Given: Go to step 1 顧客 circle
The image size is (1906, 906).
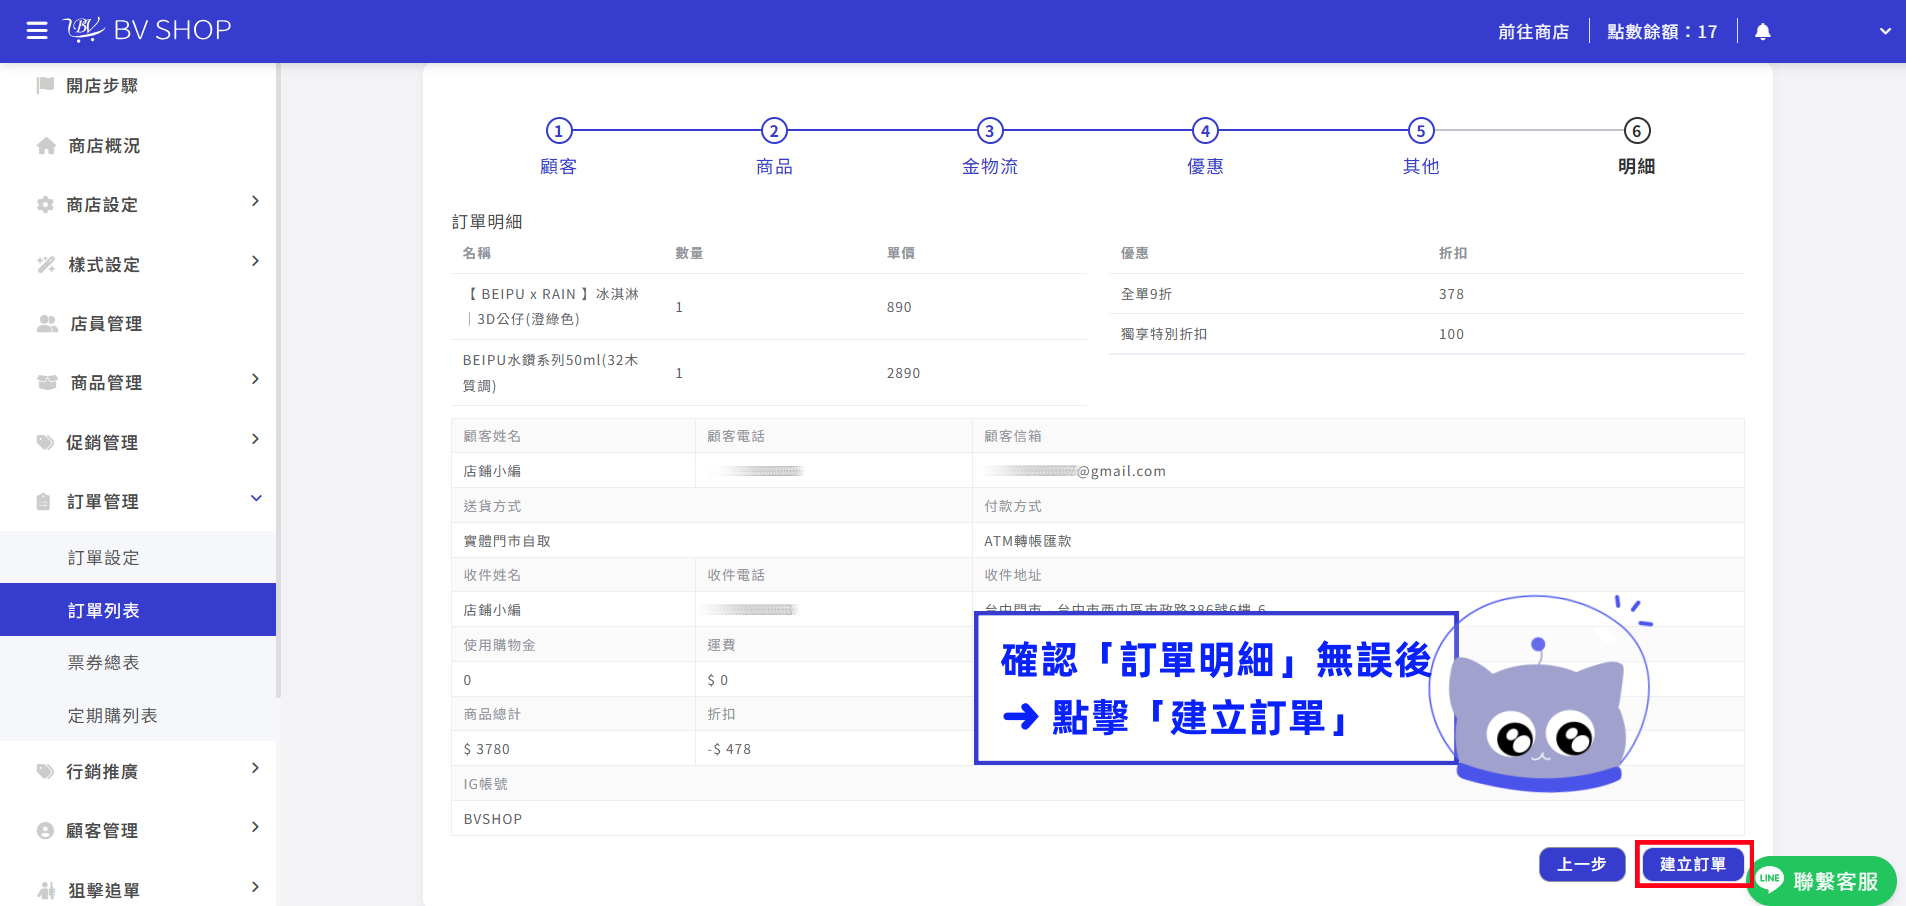Looking at the screenshot, I should tap(559, 131).
